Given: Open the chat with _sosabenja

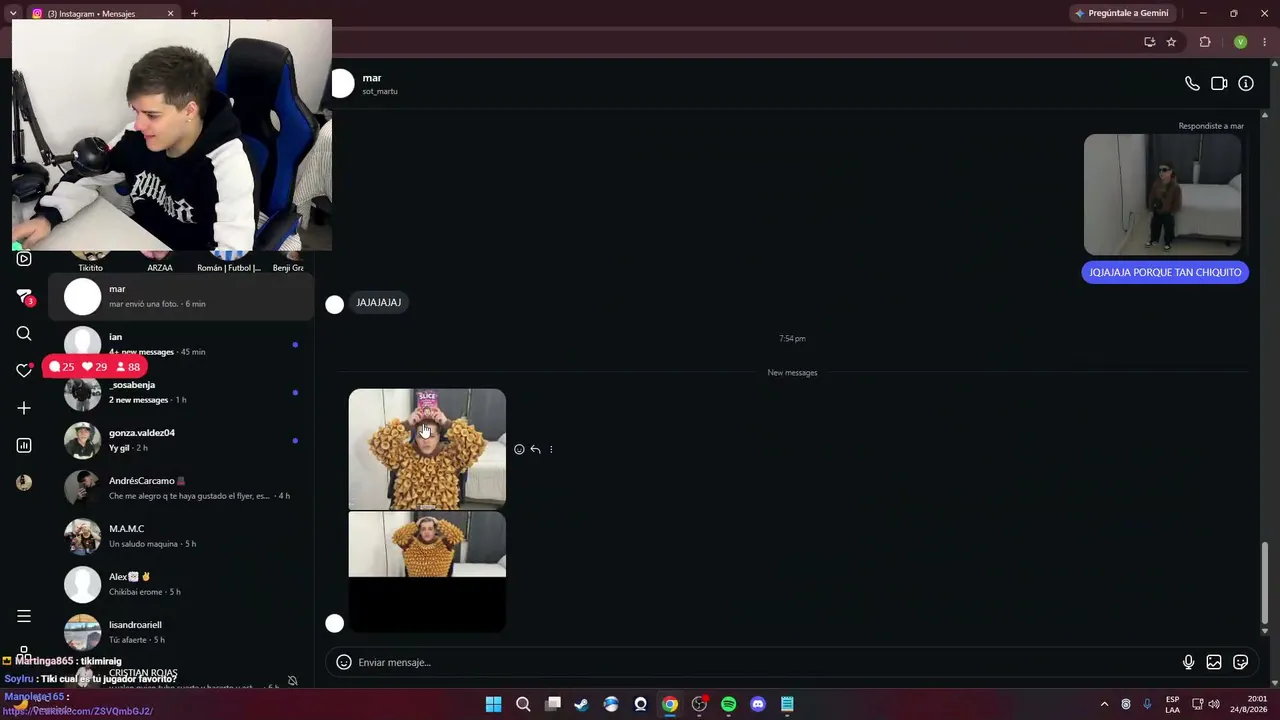Looking at the screenshot, I should pyautogui.click(x=181, y=392).
